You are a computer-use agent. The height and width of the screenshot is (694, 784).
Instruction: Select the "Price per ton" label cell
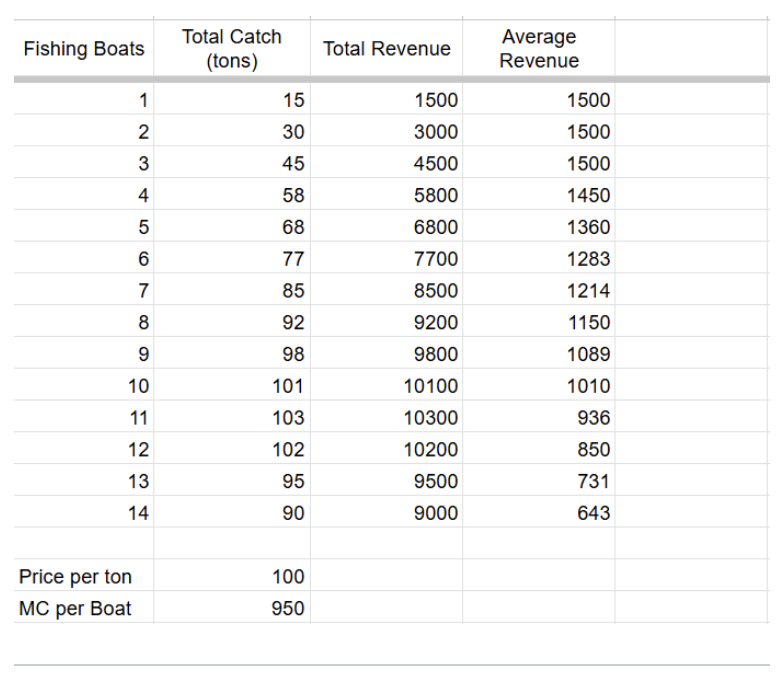[84, 576]
